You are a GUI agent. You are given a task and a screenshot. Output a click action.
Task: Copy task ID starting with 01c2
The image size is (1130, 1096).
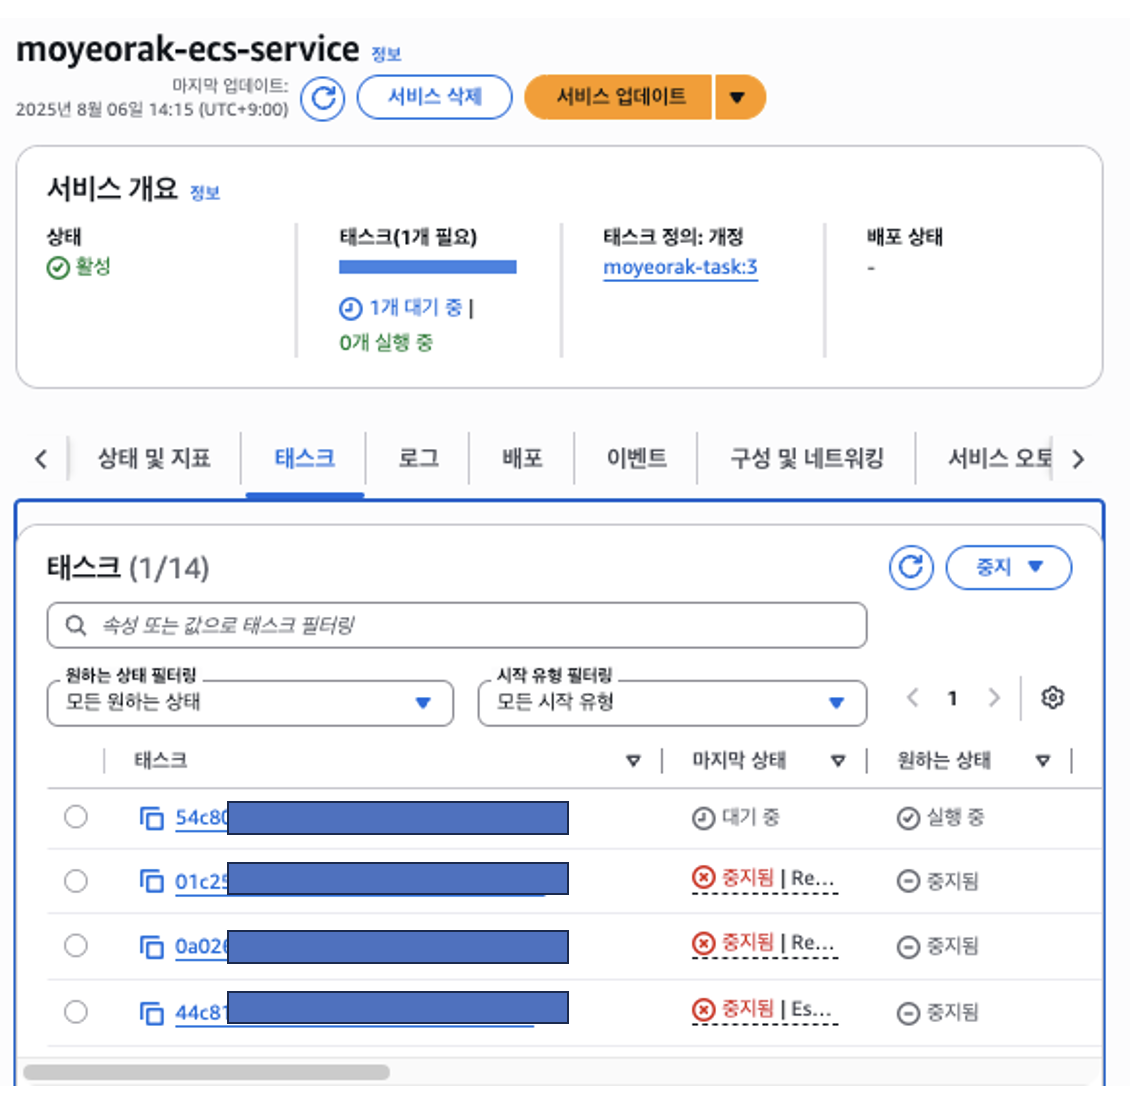(151, 881)
